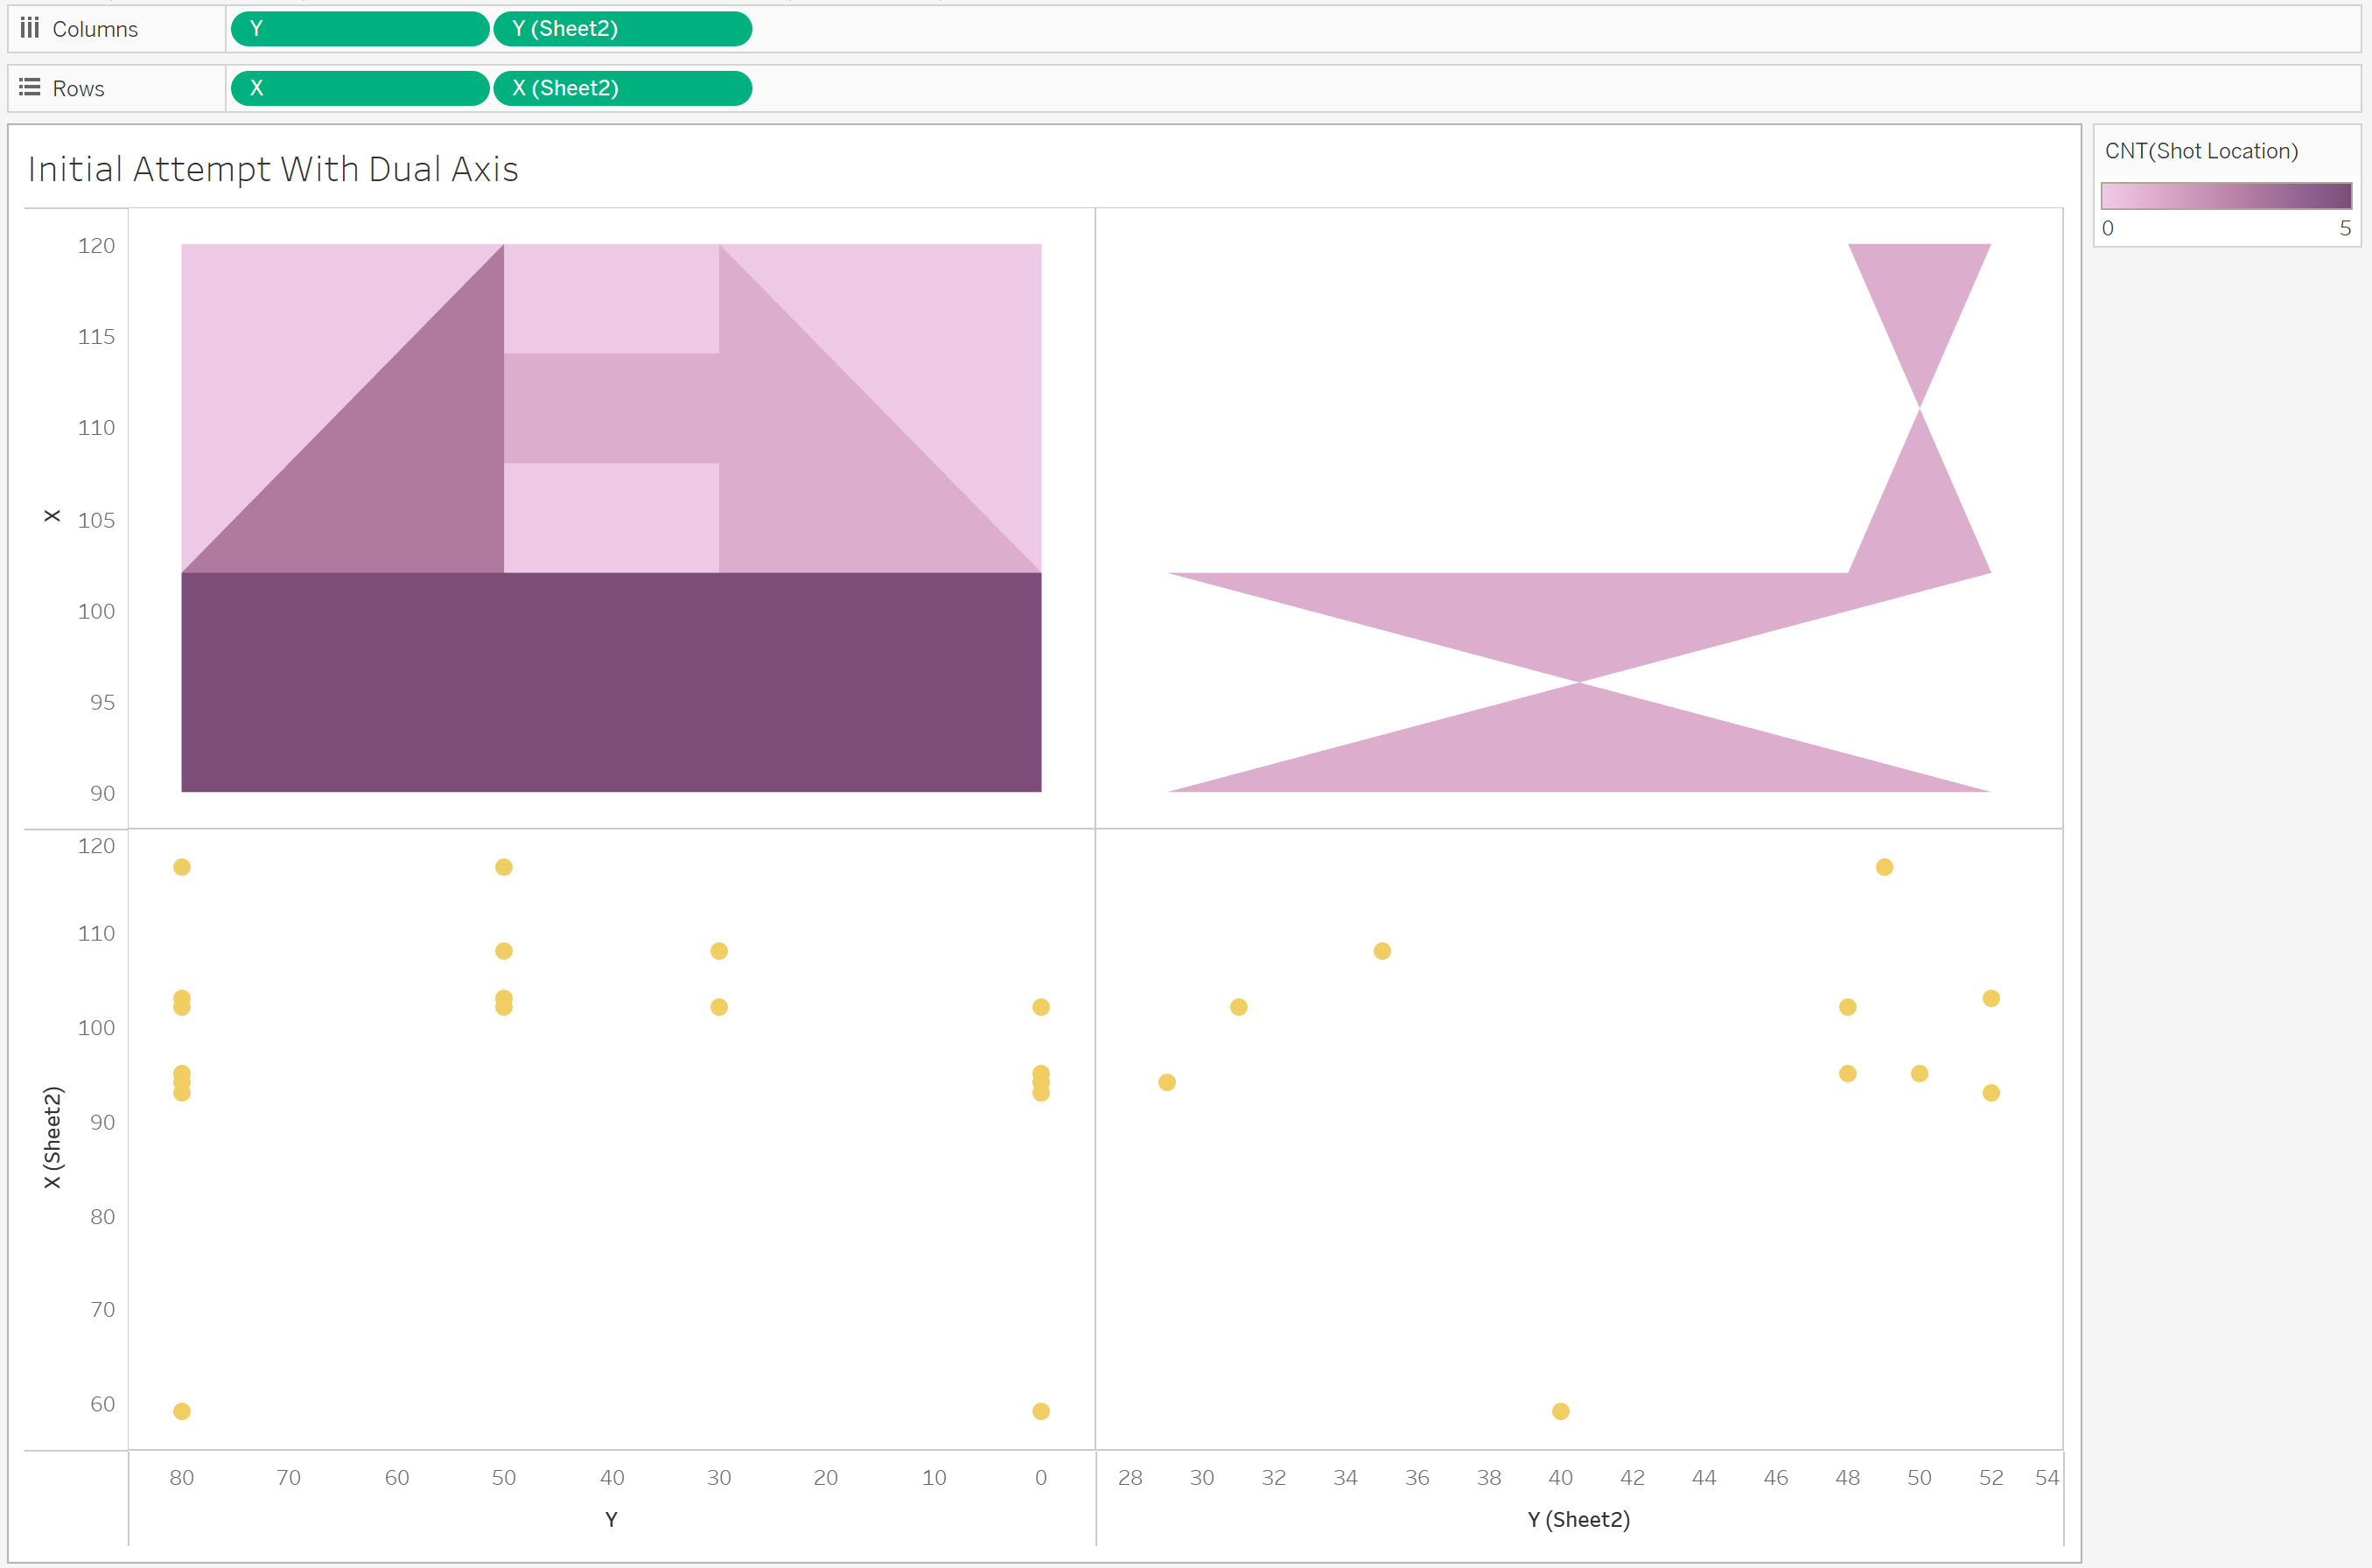Screen dimensions: 2372x1568
Task: Select the Y pill on Columns shelf
Action: pyautogui.click(x=360, y=29)
